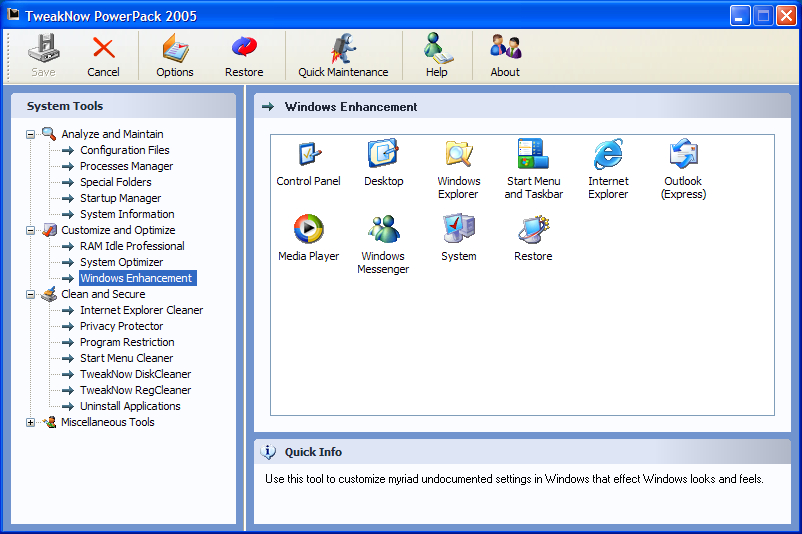Collapse the Clean and Secure tree node
Screen dimensions: 802x534
pos(31,295)
